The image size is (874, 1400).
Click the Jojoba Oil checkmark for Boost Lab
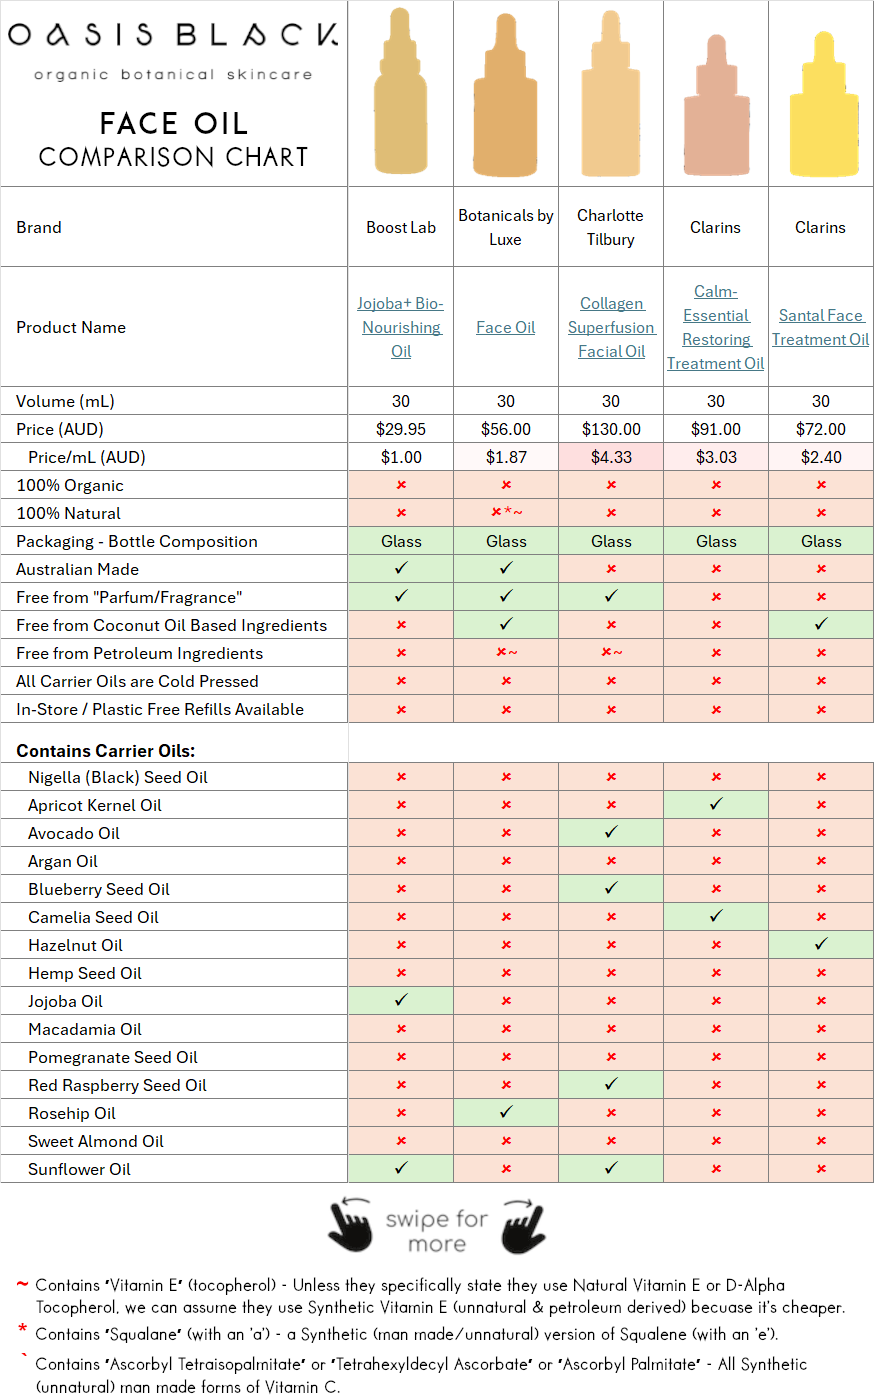(x=401, y=1001)
